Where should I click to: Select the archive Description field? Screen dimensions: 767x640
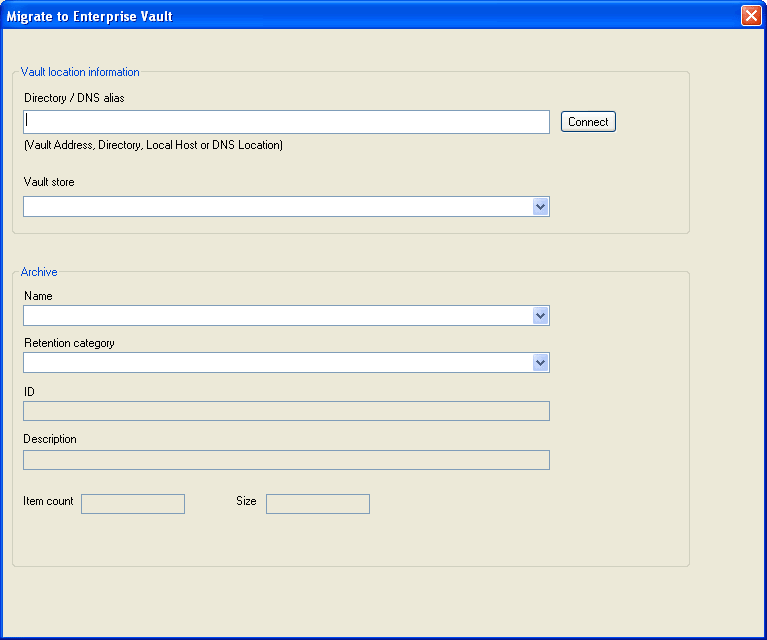tap(286, 460)
